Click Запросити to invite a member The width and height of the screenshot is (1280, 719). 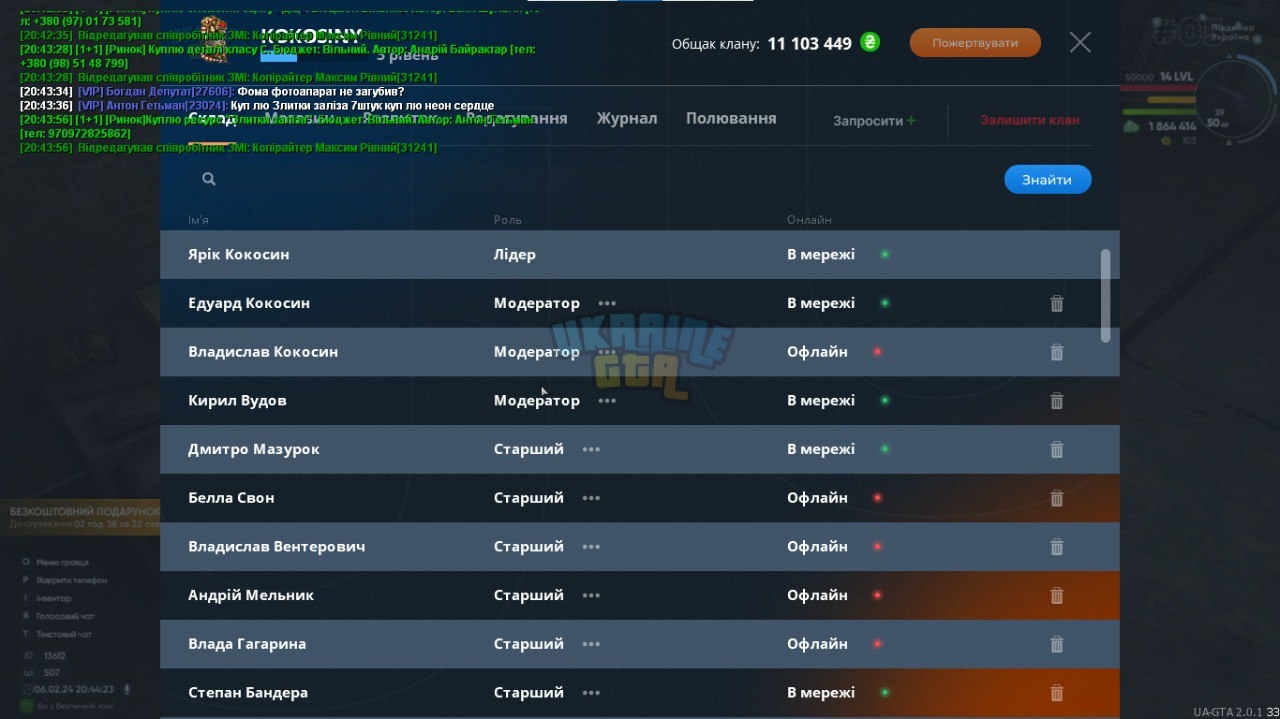click(868, 121)
